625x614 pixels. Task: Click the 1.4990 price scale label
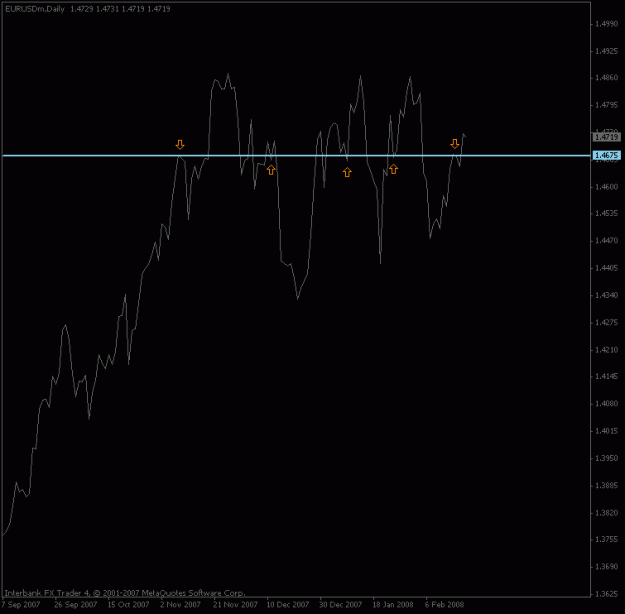[606, 24]
